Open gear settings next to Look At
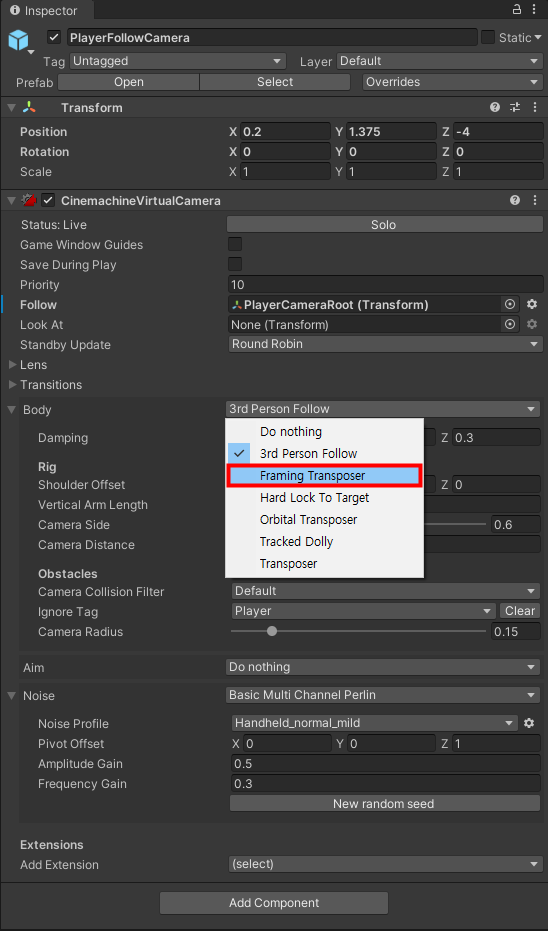 click(532, 324)
